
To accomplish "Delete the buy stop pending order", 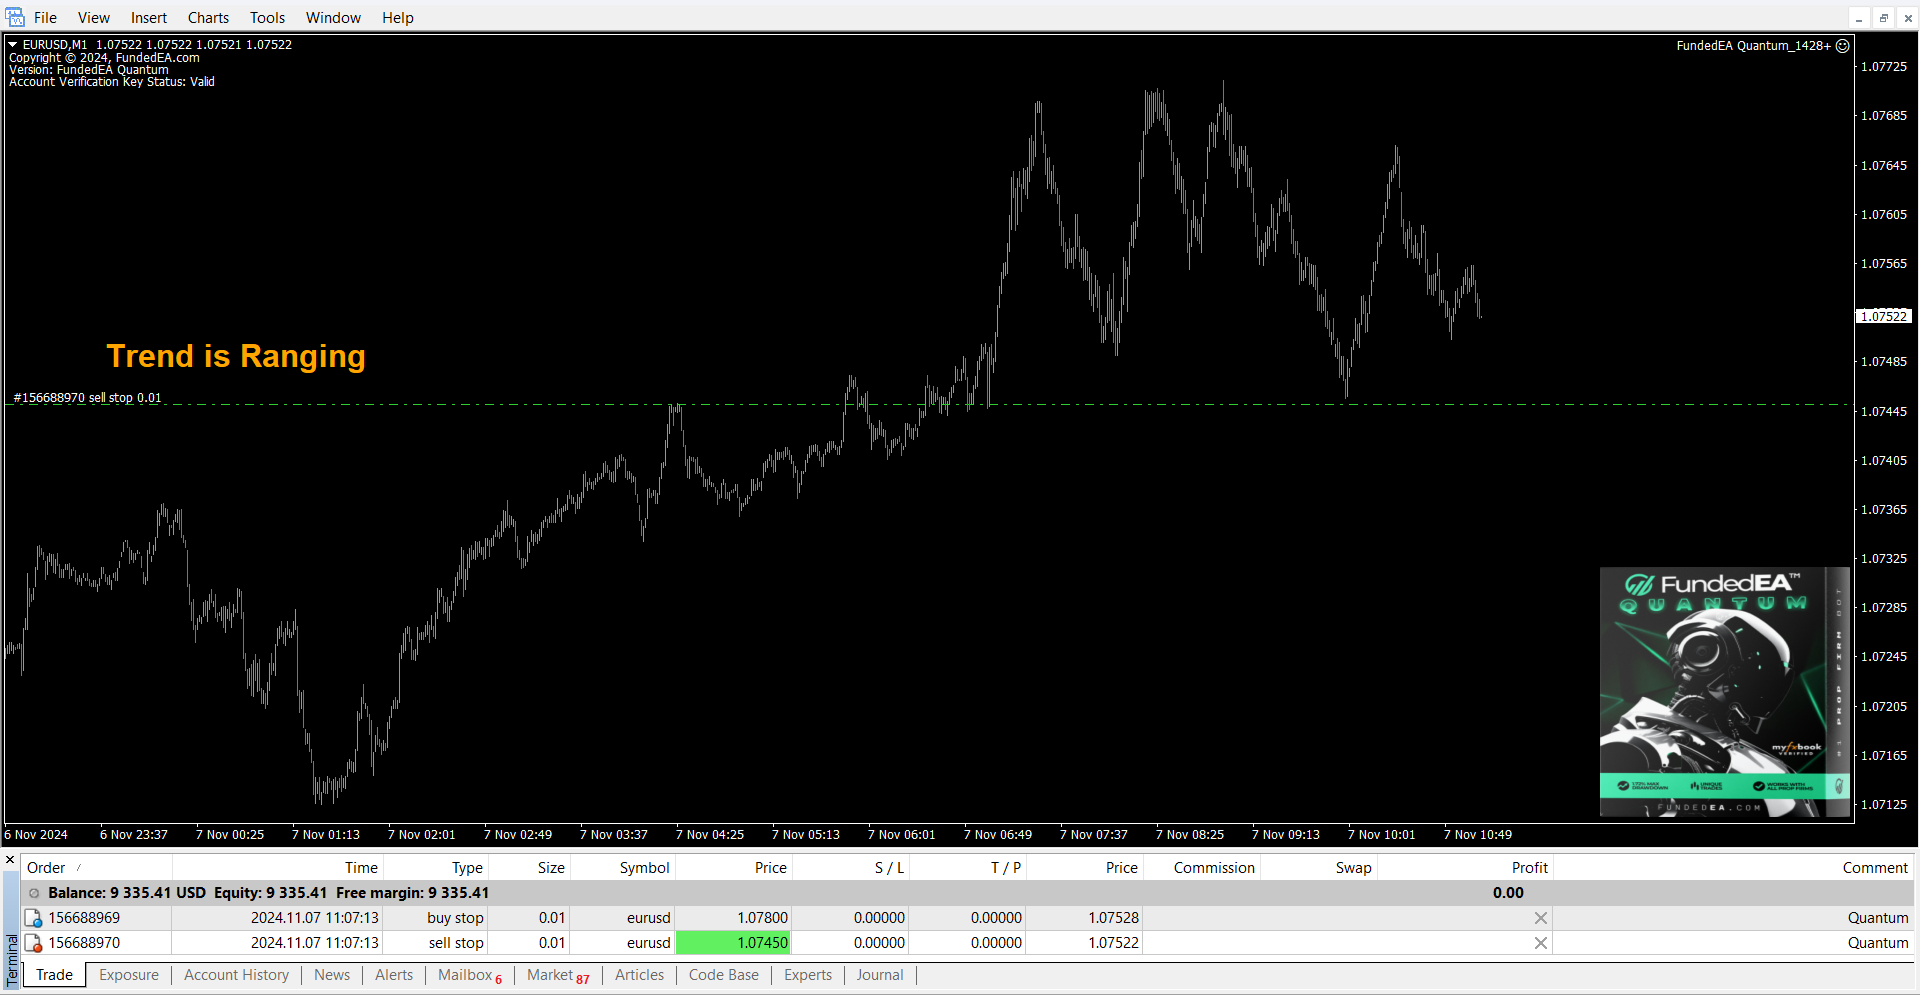I will coord(1540,918).
